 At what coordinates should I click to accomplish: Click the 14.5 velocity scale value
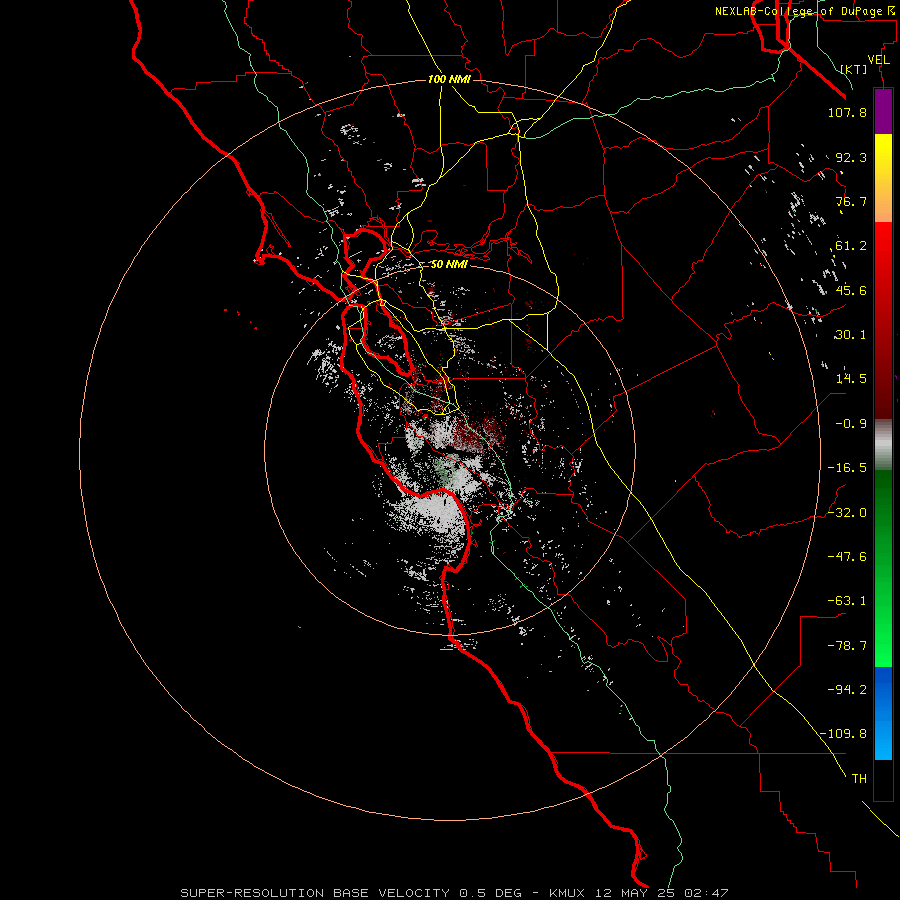[851, 379]
